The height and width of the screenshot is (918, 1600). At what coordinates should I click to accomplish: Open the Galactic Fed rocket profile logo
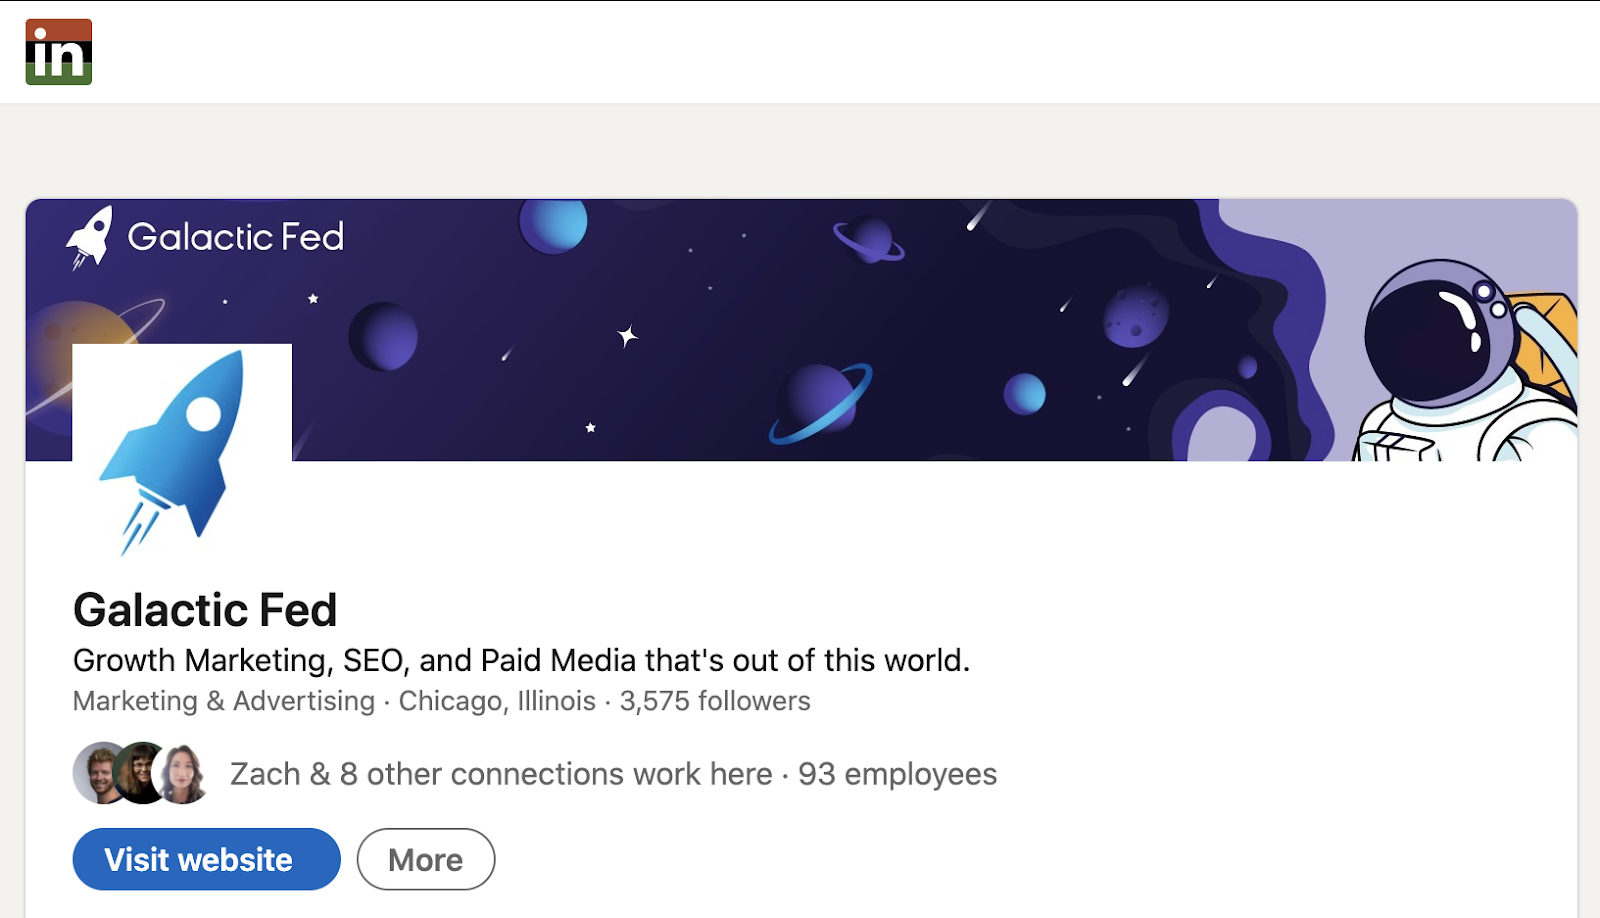pos(182,453)
